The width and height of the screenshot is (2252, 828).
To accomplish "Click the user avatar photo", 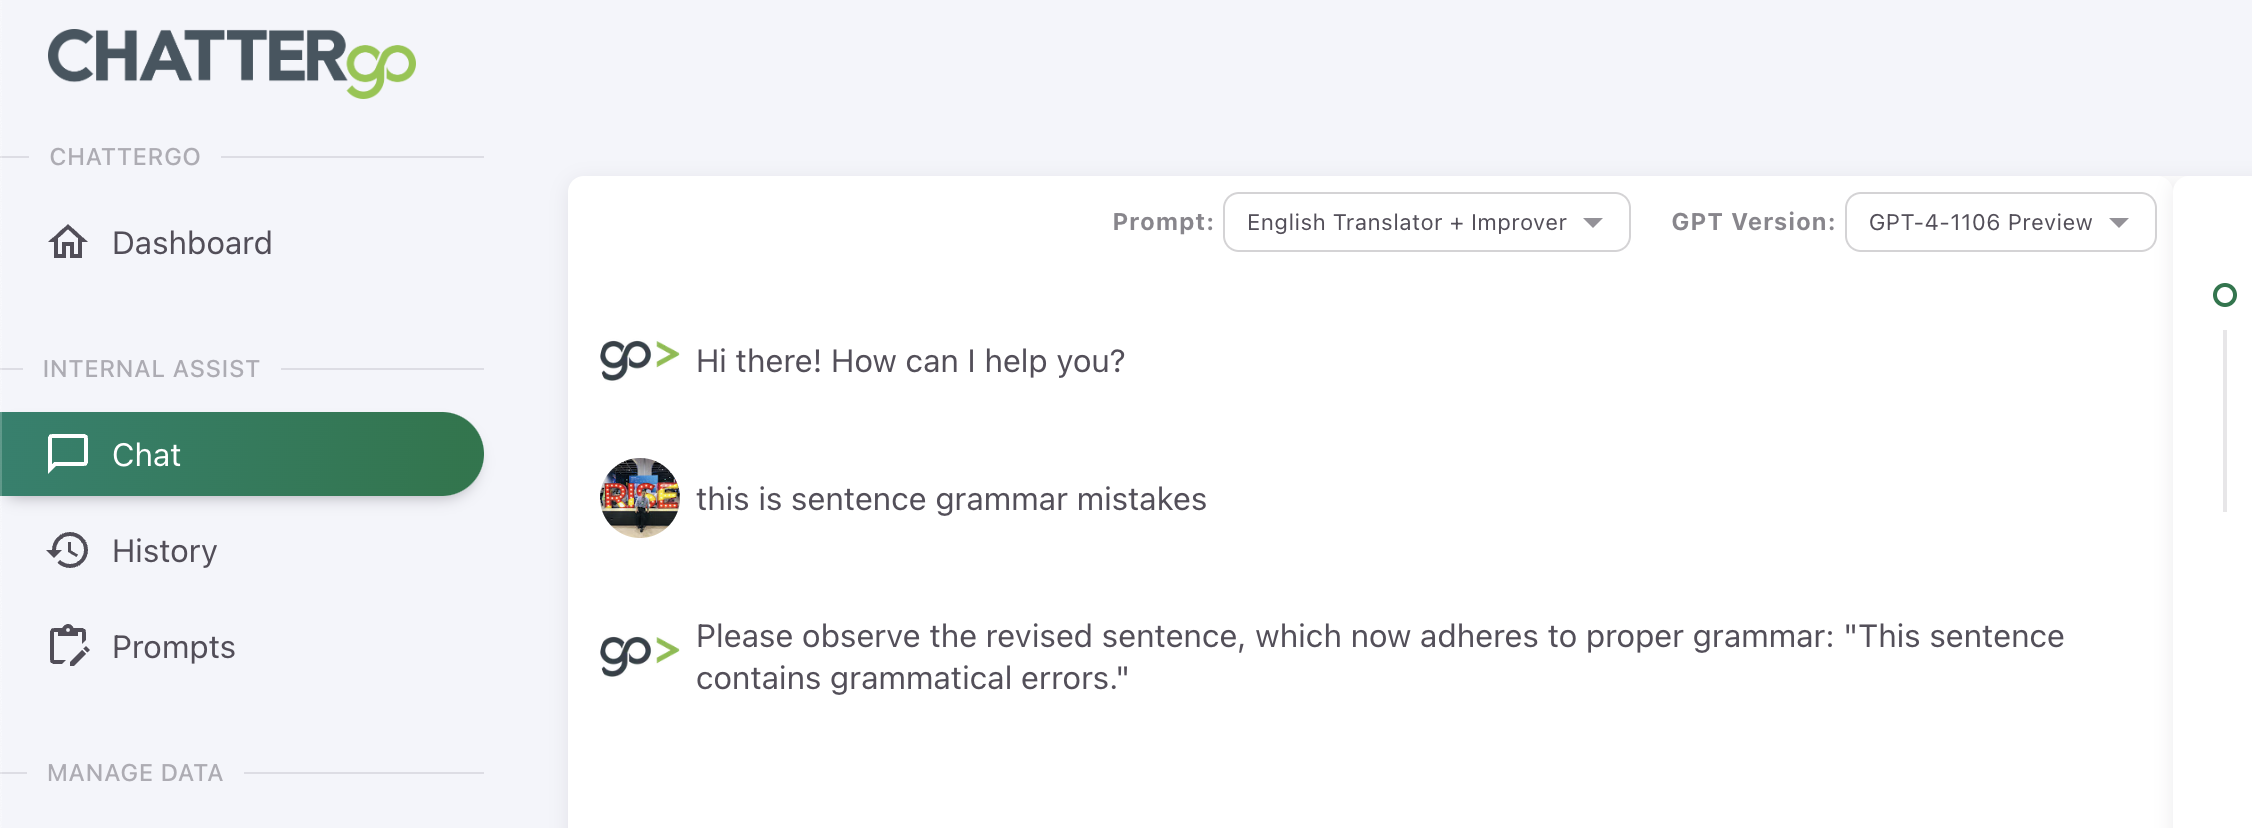I will point(640,498).
